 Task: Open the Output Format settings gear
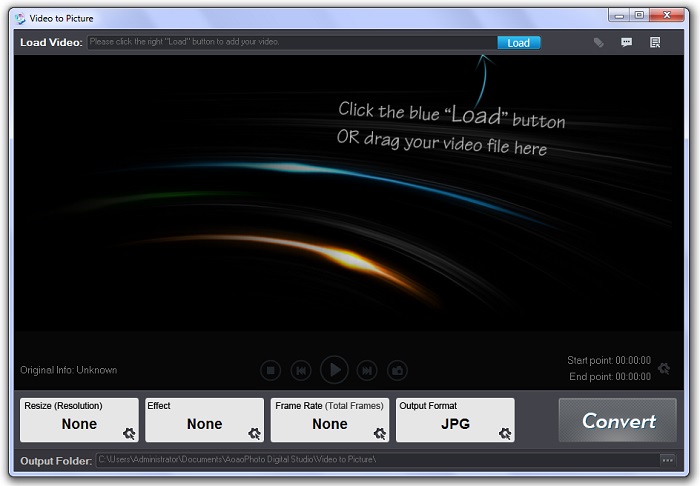click(505, 433)
